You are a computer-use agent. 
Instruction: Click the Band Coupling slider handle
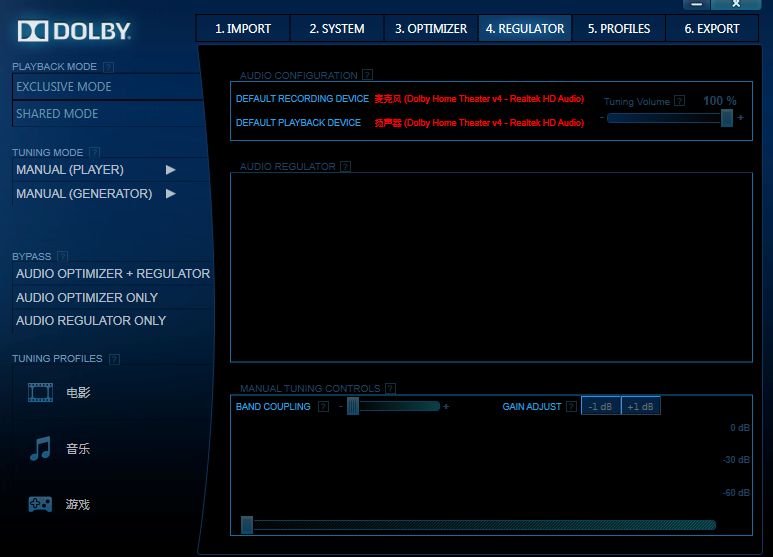click(353, 406)
